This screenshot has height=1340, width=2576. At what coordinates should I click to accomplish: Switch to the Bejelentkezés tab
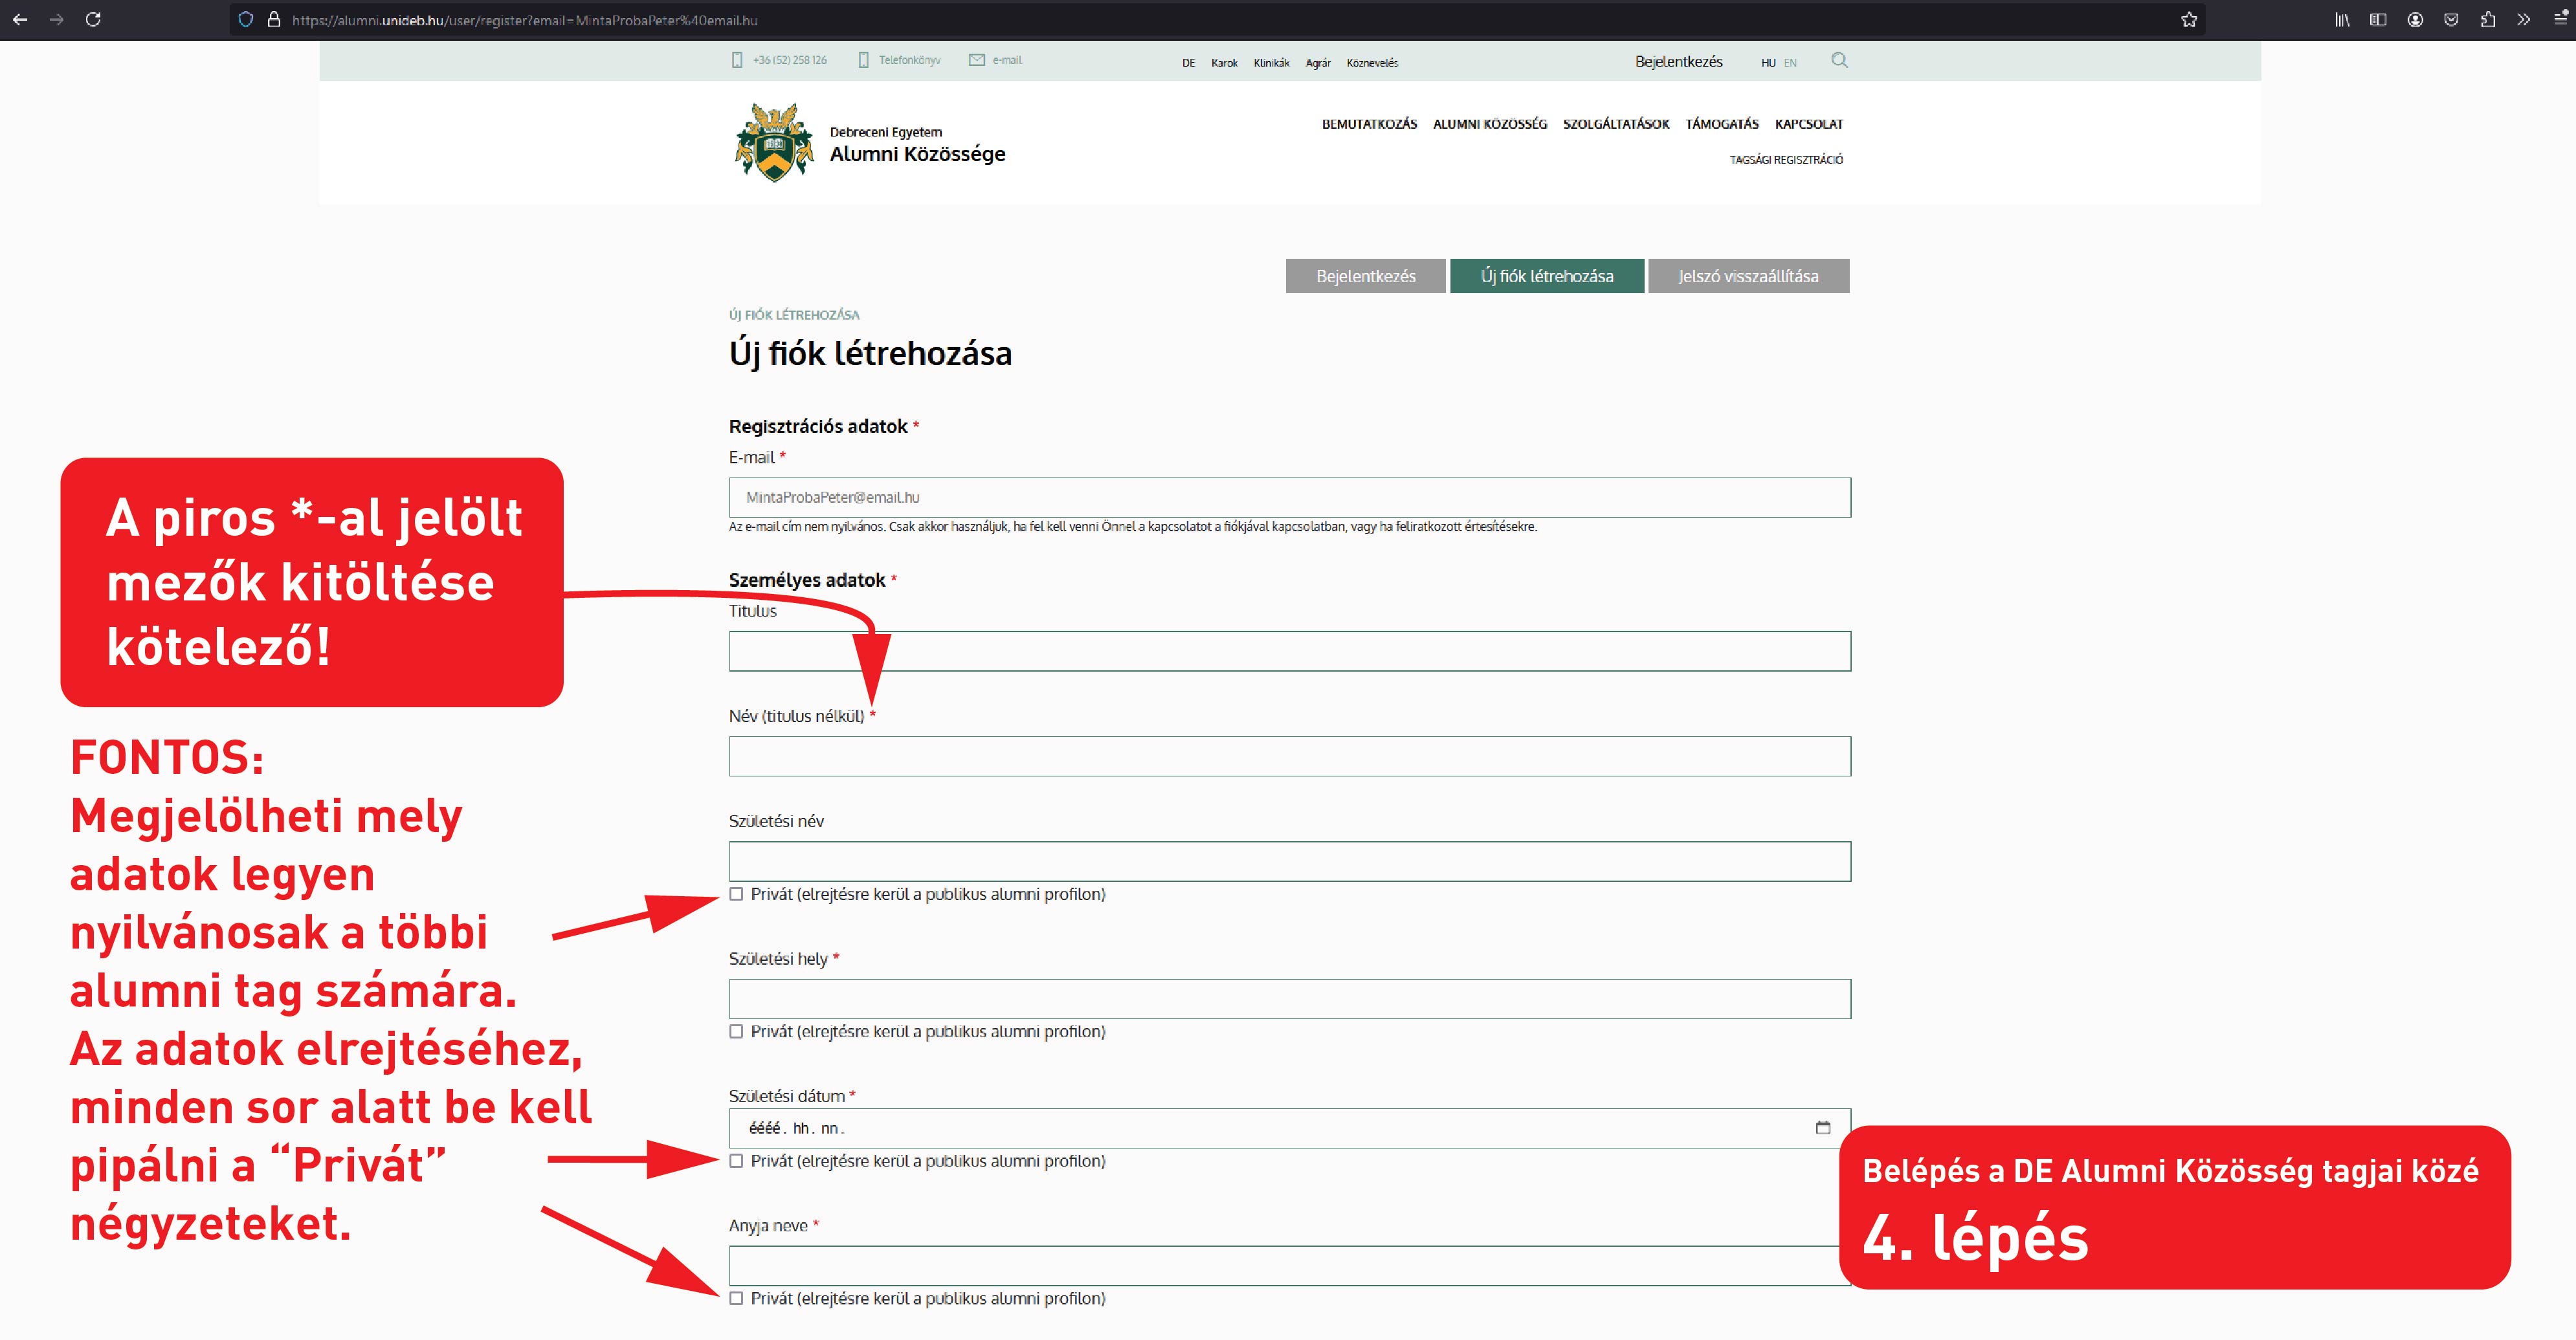tap(1366, 276)
